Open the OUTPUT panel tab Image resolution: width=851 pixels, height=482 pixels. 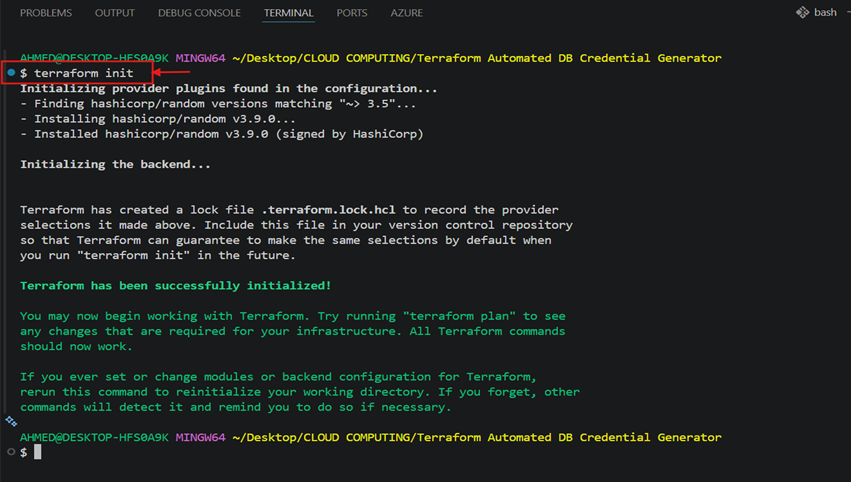pyautogui.click(x=115, y=13)
